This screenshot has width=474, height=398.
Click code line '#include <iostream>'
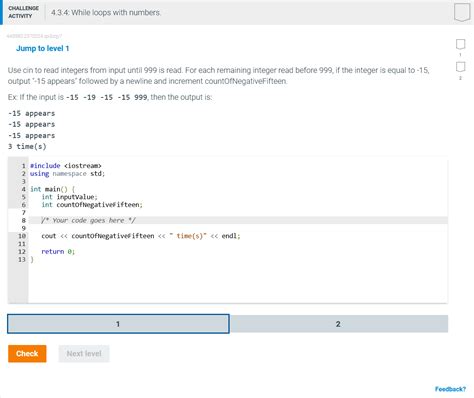(x=66, y=166)
